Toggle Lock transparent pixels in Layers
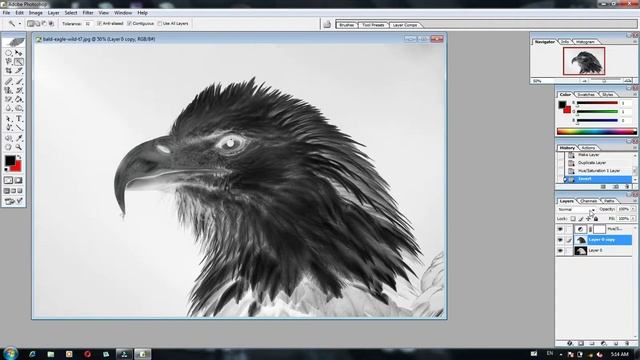Viewport: 640px width, 360px height. pos(573,219)
